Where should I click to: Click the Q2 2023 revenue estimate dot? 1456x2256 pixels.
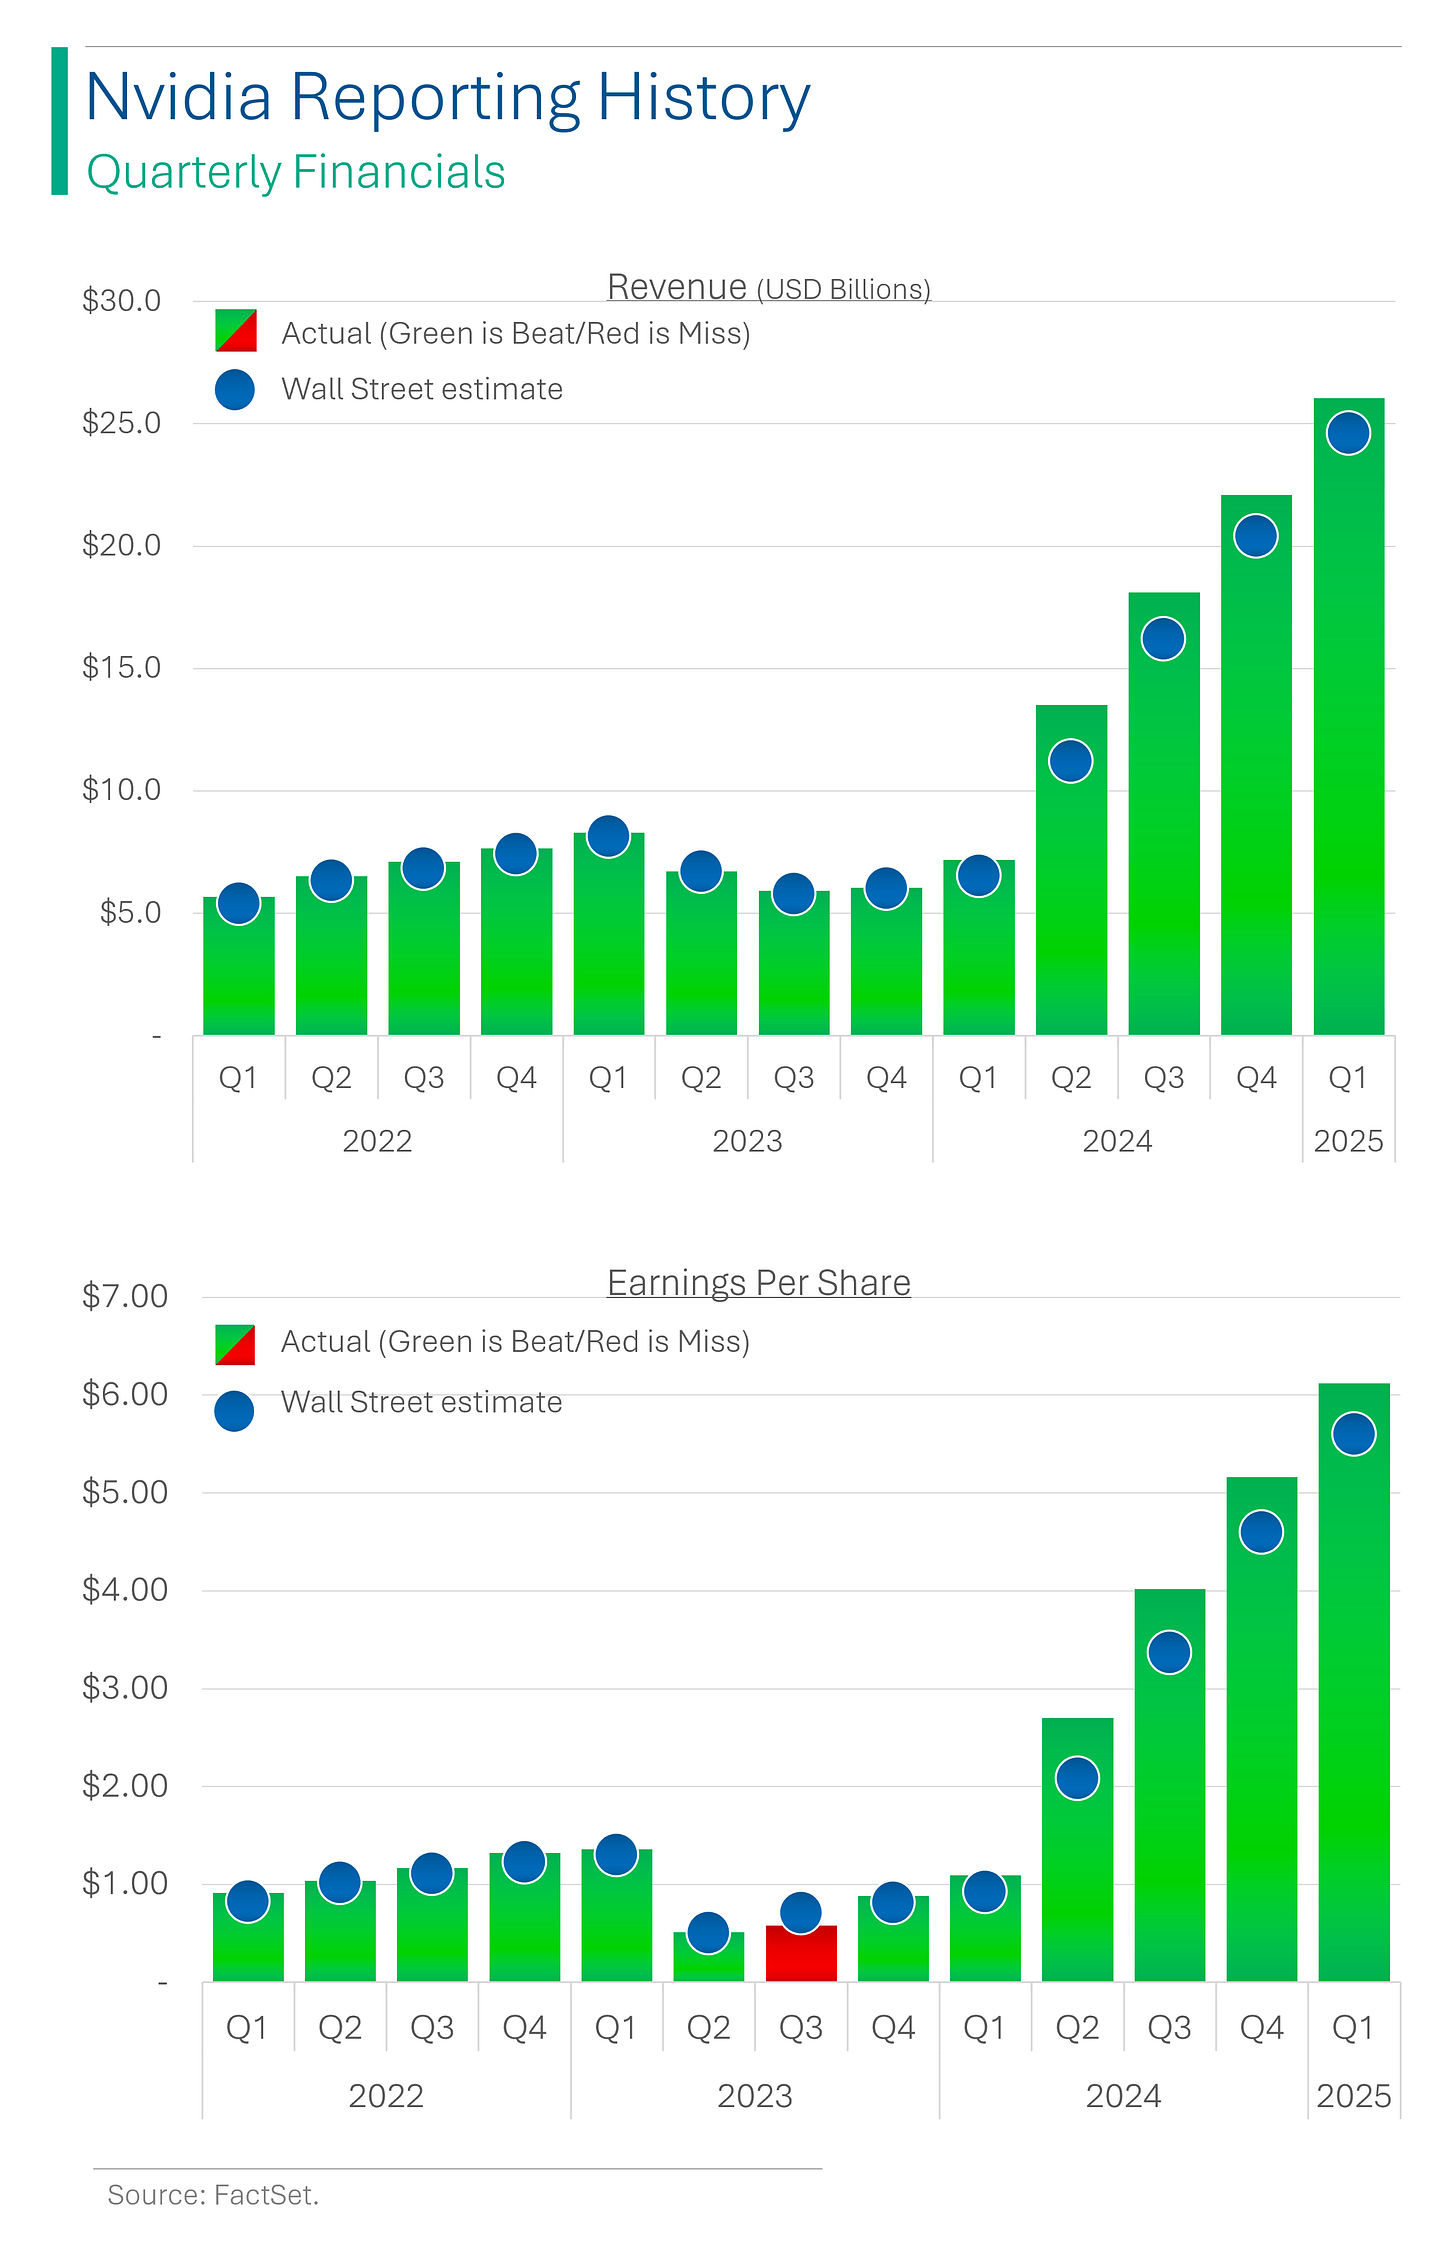click(701, 871)
